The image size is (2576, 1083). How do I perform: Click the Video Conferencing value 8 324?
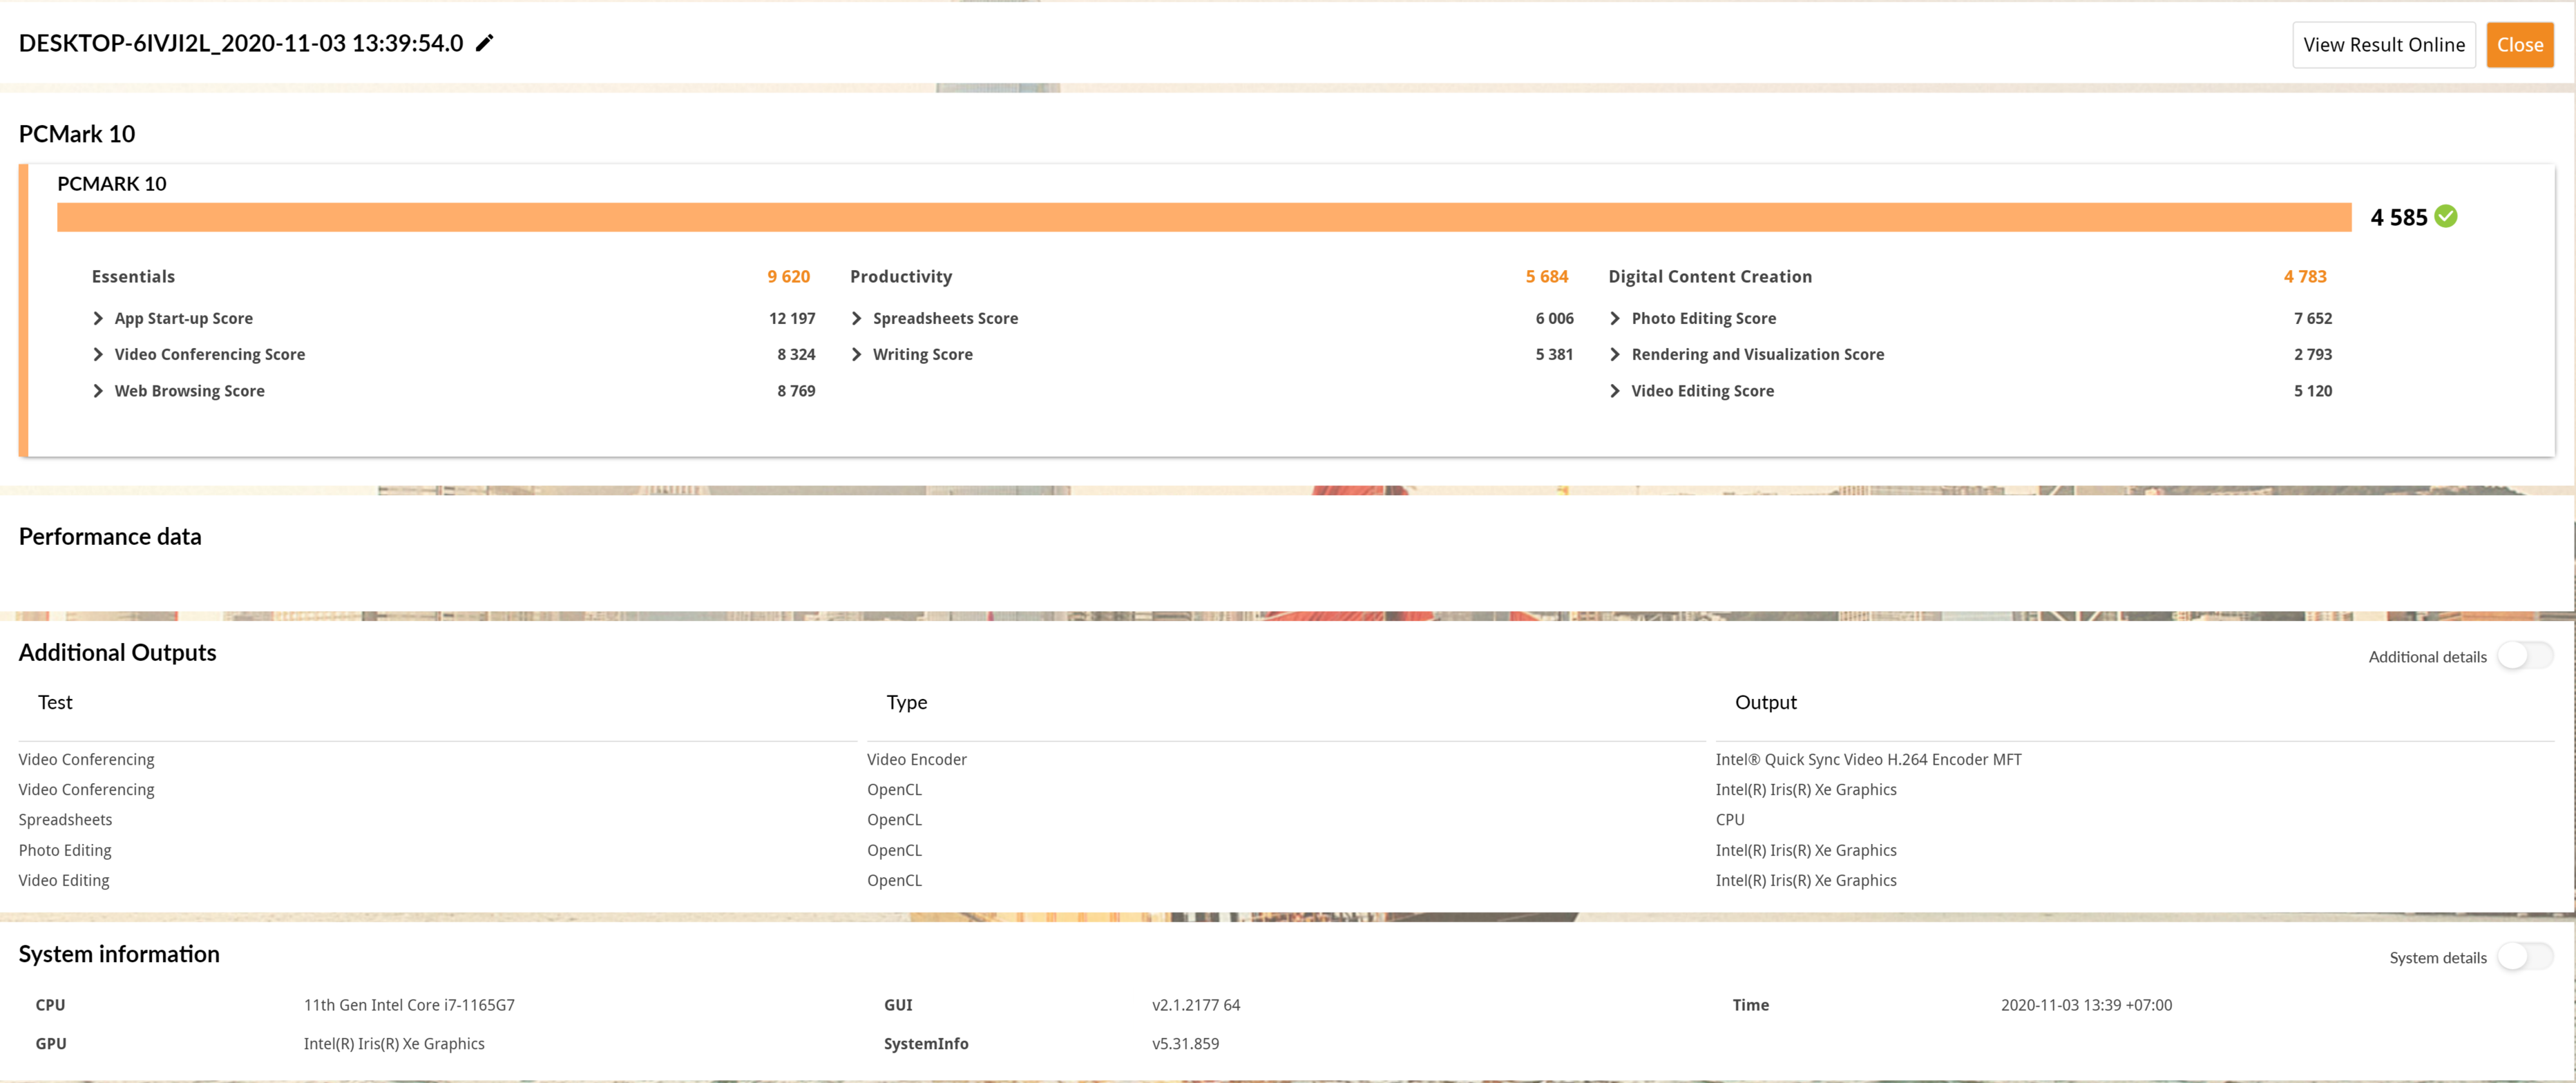[x=796, y=354]
